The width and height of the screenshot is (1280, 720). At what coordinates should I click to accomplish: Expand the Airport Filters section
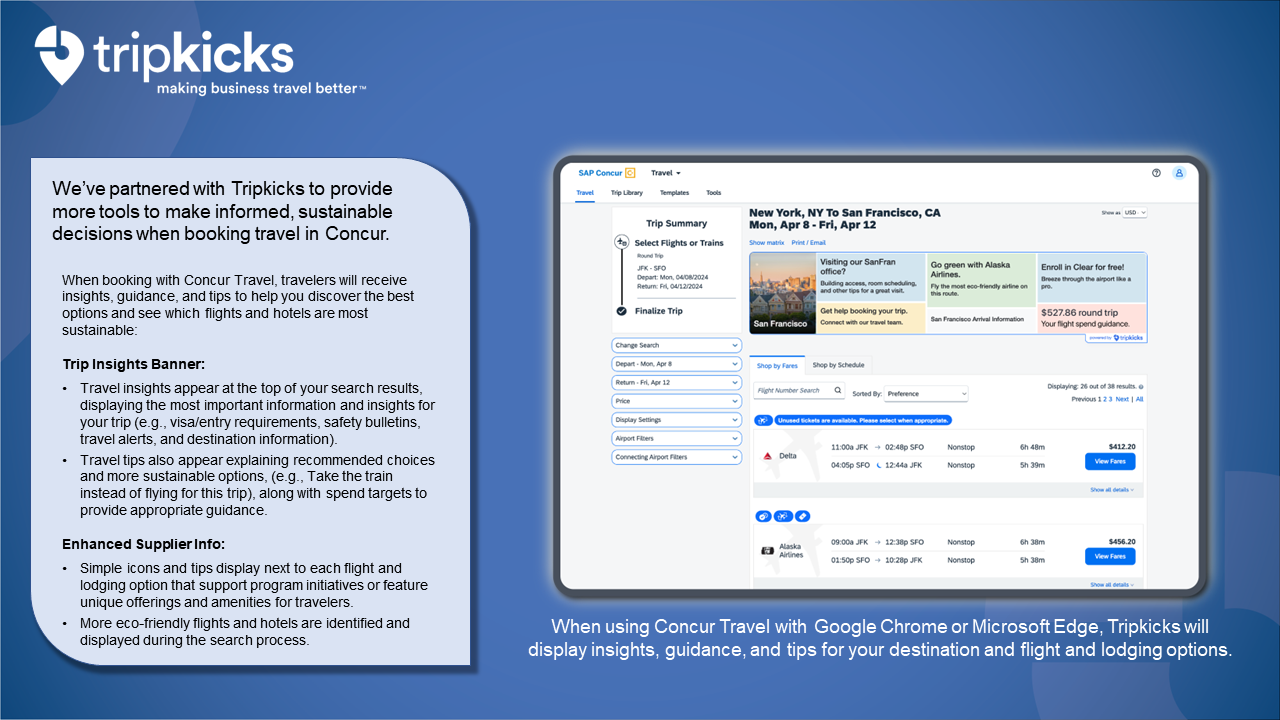coord(676,438)
